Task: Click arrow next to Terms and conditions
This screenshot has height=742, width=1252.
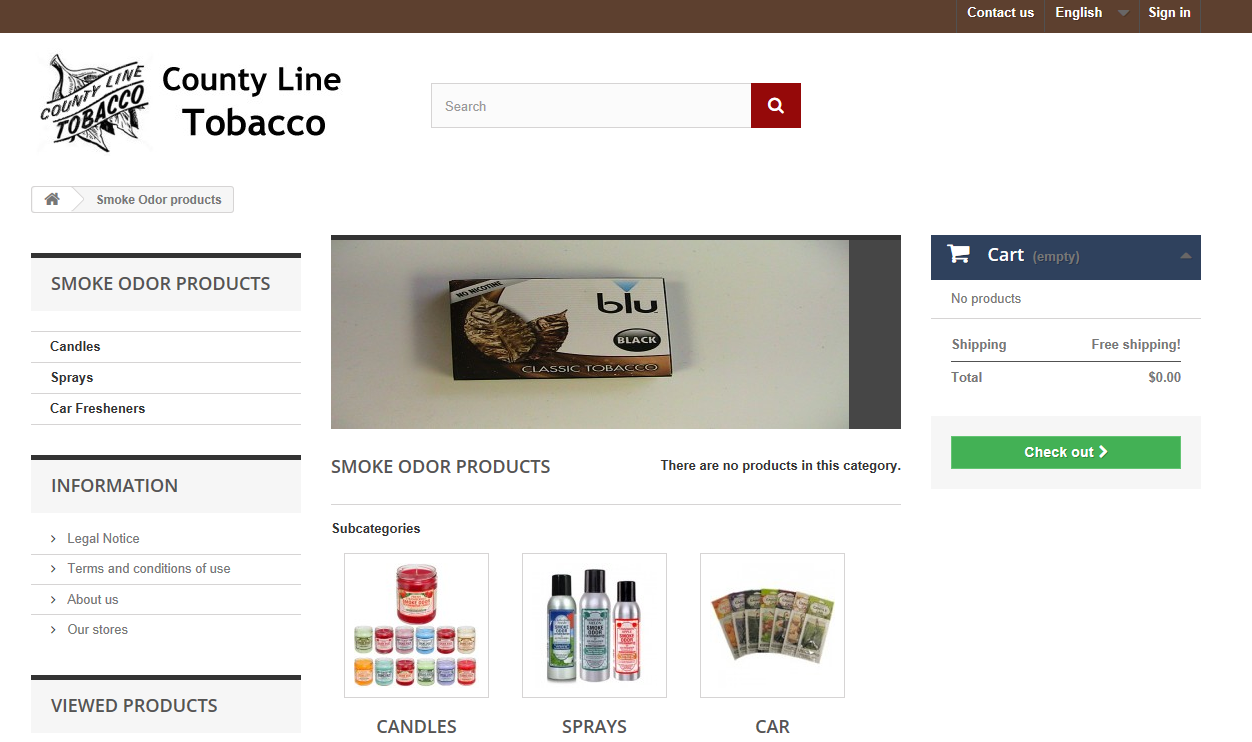Action: point(53,569)
